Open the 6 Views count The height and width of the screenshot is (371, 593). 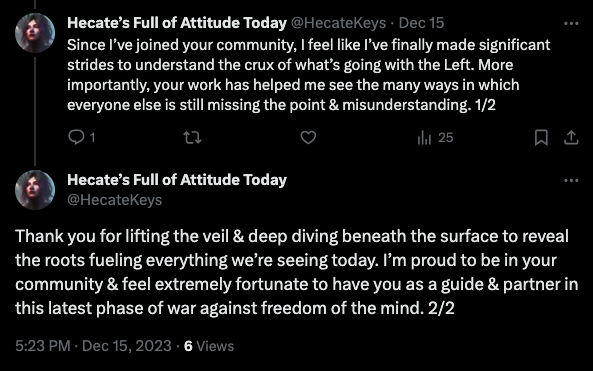[x=209, y=346]
